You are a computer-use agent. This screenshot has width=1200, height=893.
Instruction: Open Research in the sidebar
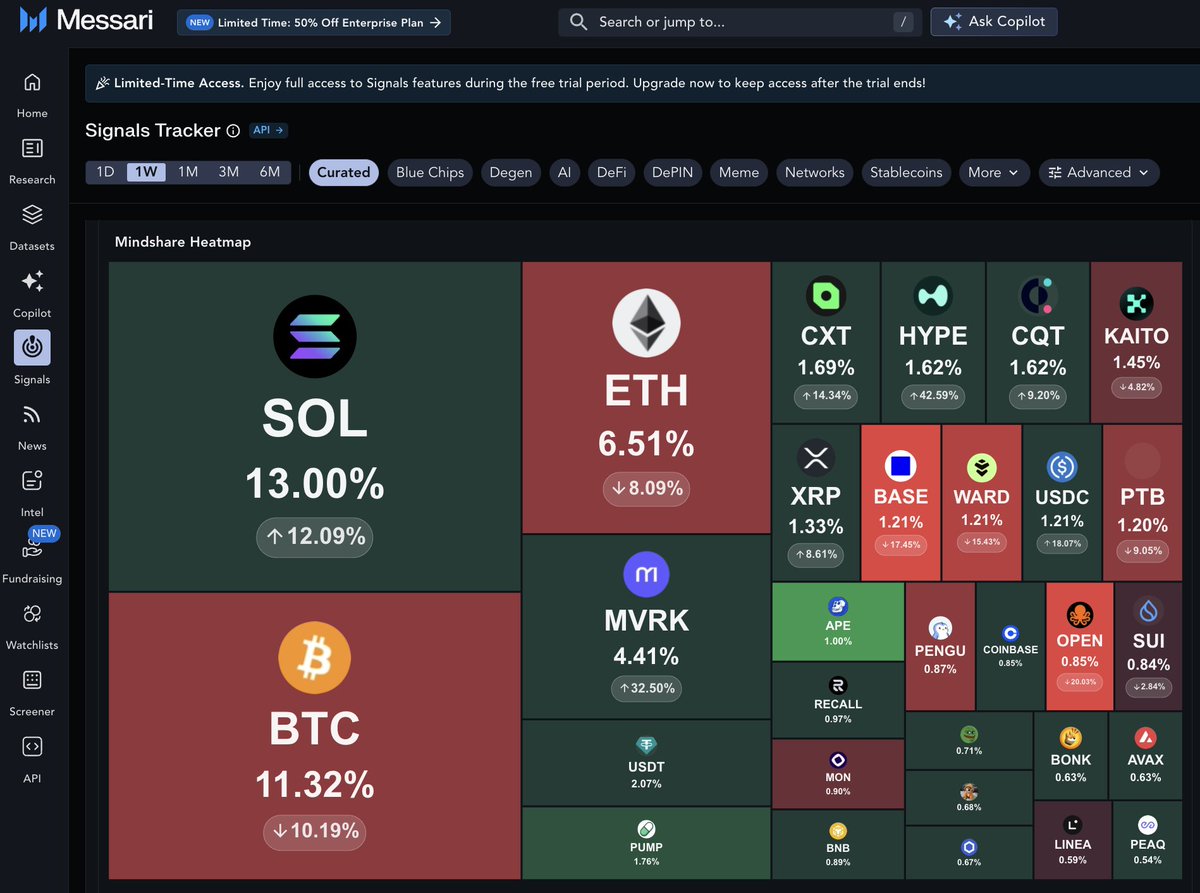[32, 161]
